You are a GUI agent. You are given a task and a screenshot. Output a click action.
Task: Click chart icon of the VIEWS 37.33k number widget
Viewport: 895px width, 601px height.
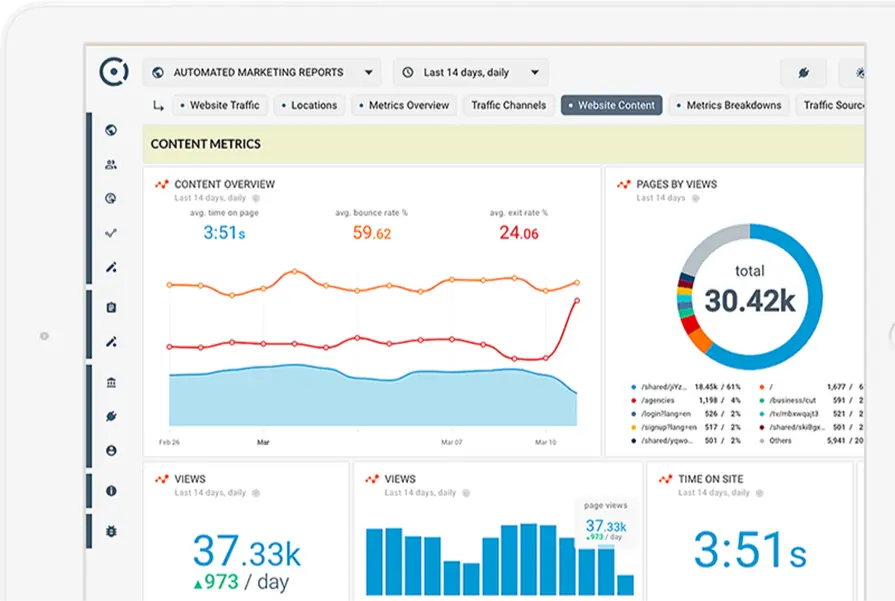point(162,479)
